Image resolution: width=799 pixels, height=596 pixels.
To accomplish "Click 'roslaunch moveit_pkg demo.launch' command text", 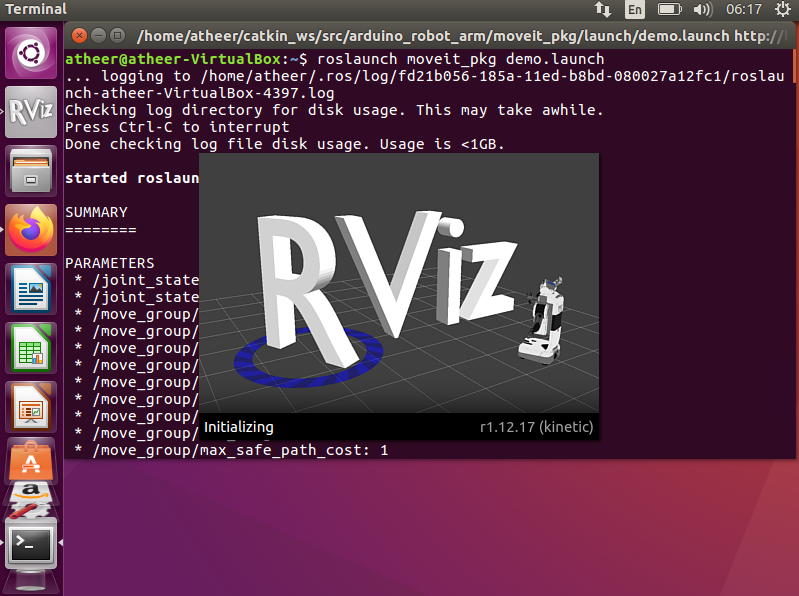I will coord(460,60).
